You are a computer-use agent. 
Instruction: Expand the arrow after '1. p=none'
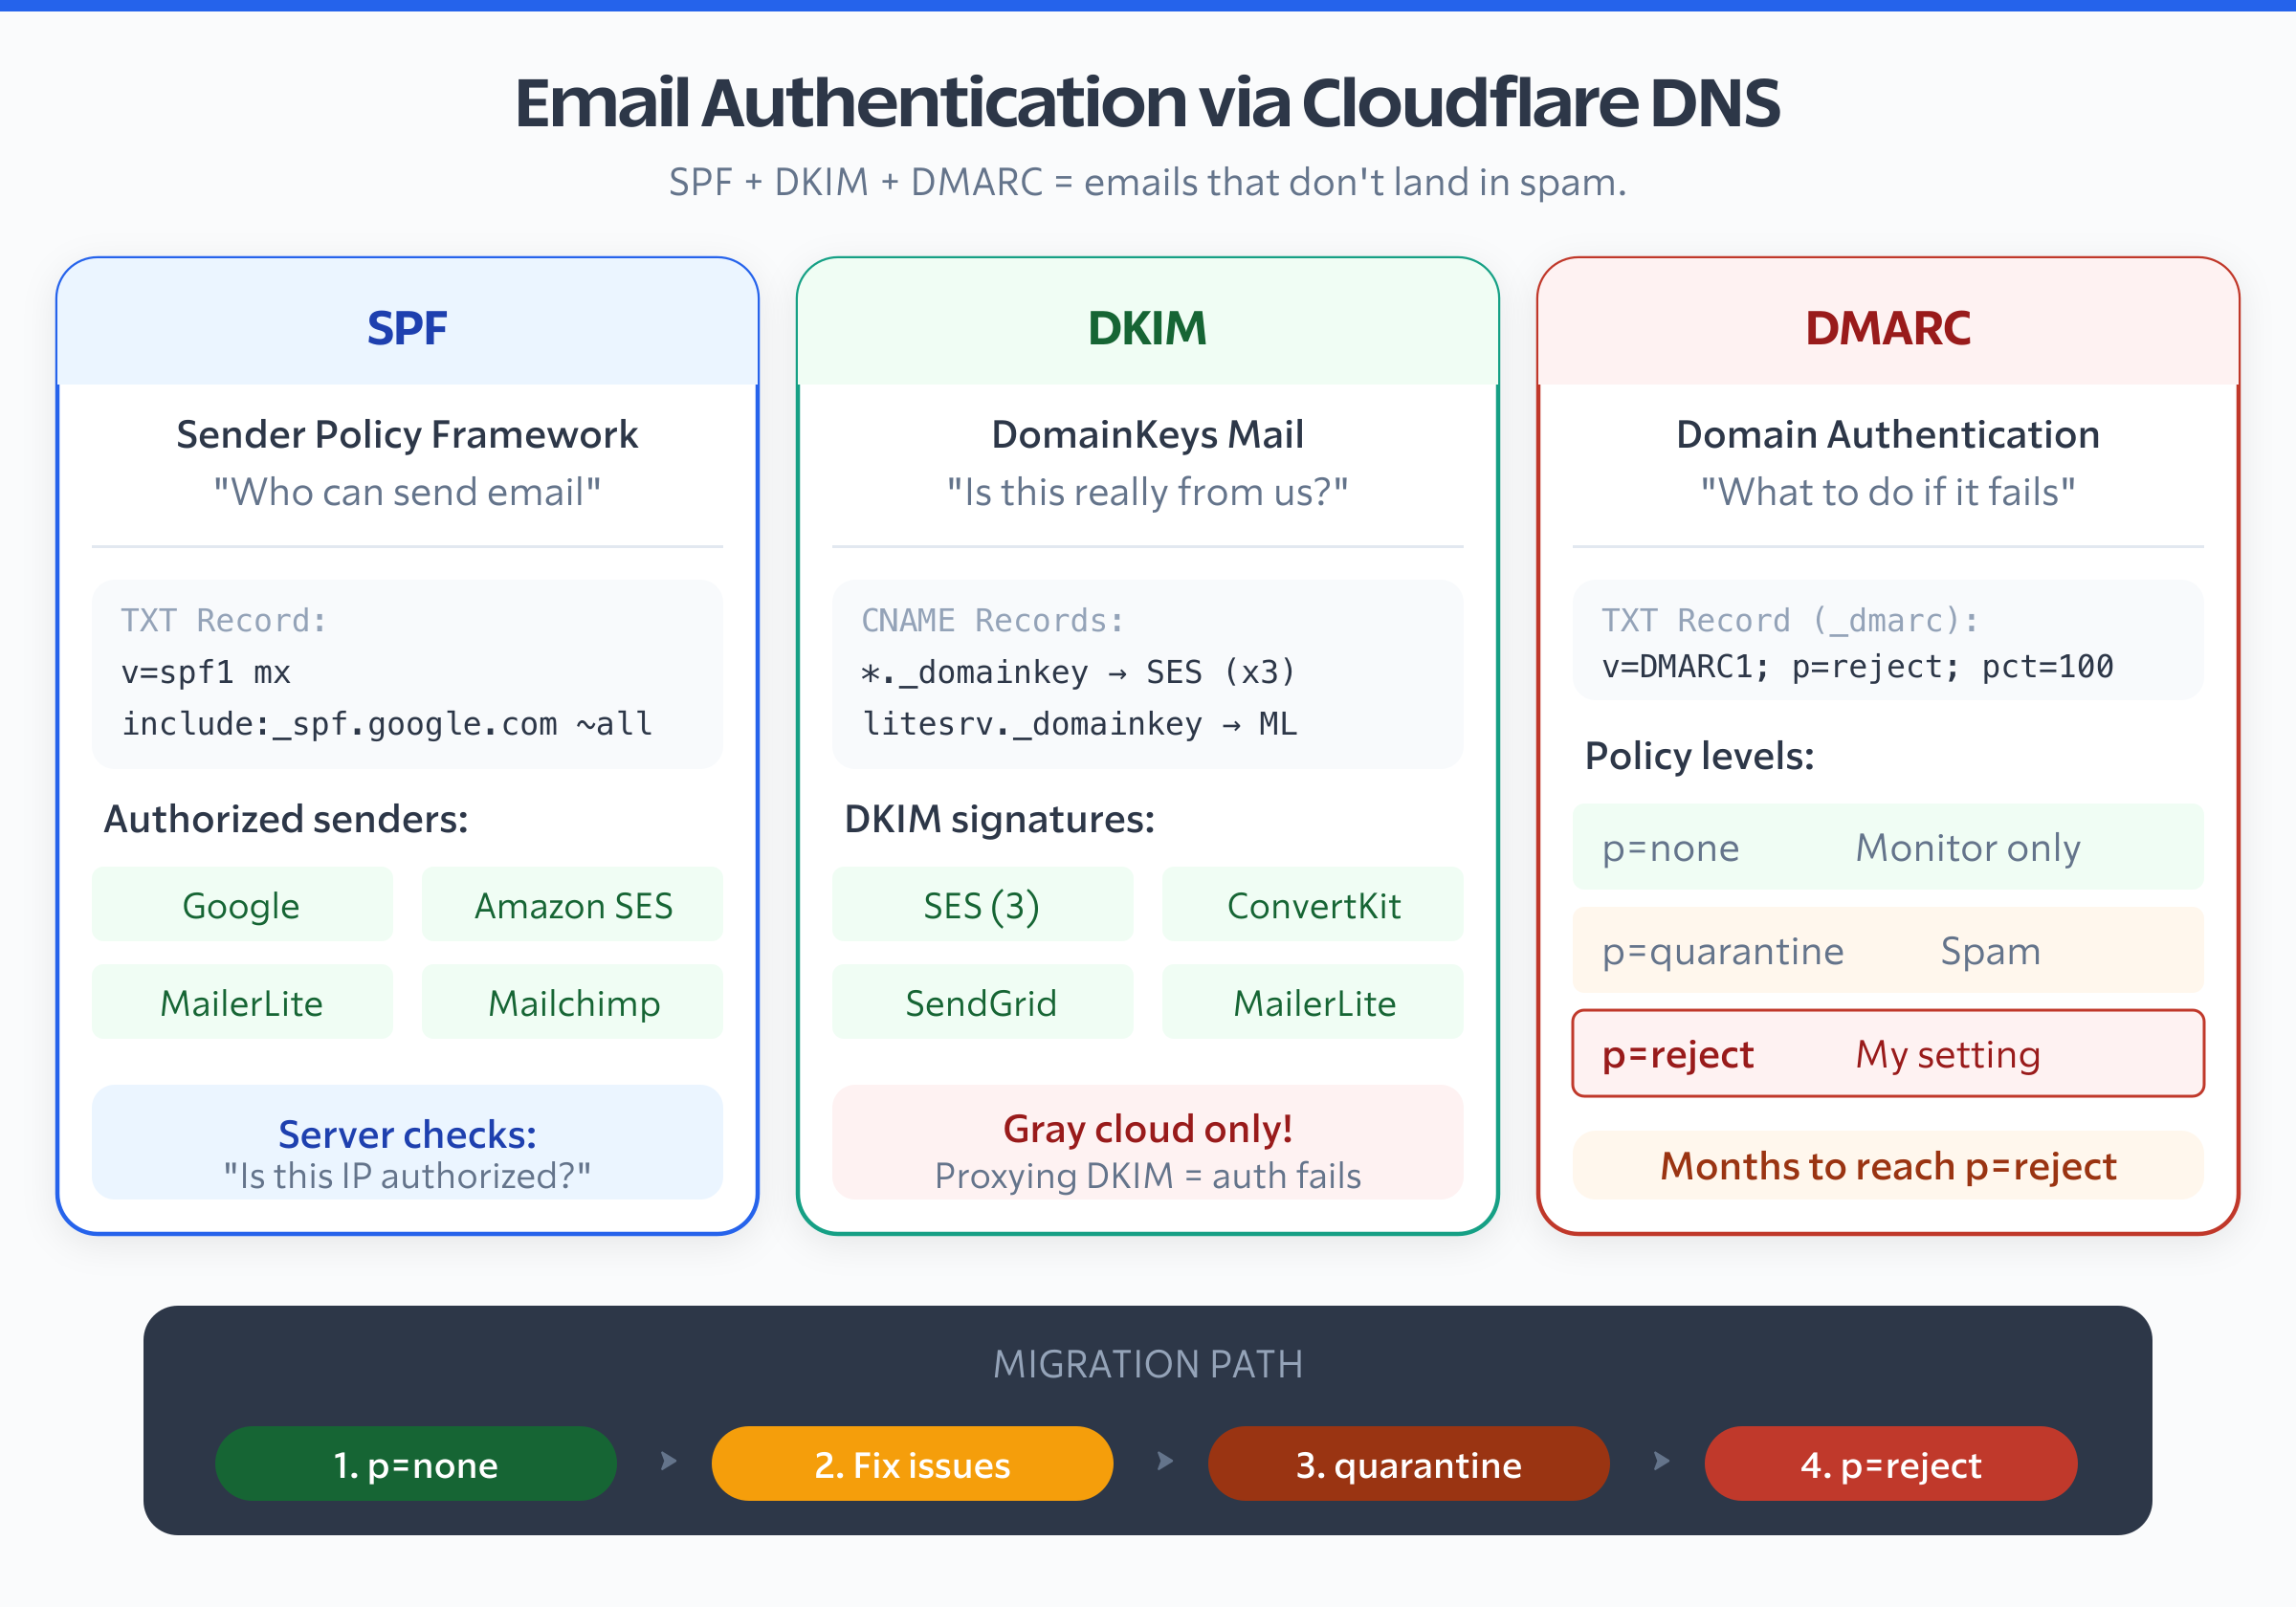pyautogui.click(x=667, y=1464)
